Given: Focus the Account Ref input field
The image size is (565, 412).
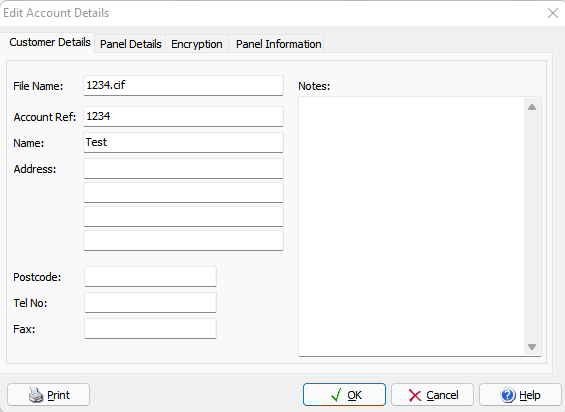Looking at the screenshot, I should (x=183, y=116).
